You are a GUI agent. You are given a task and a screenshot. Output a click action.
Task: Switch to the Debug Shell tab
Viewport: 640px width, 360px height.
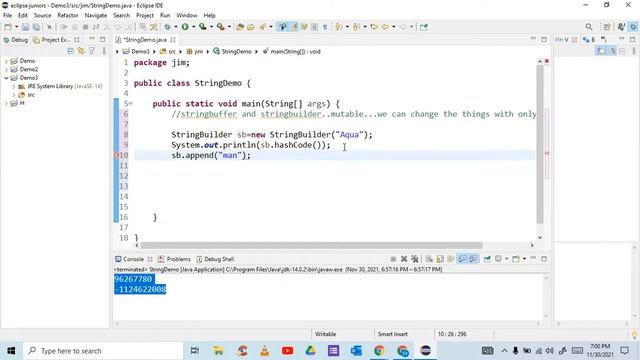215,259
